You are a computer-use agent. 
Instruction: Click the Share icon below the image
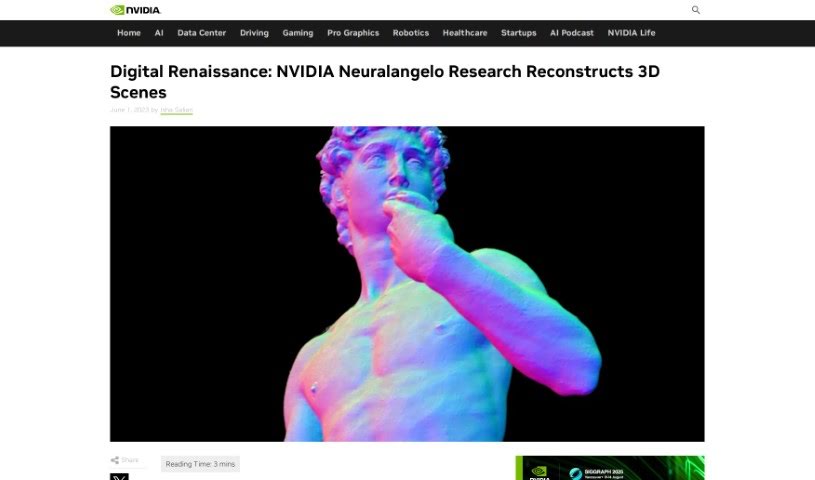click(x=115, y=460)
